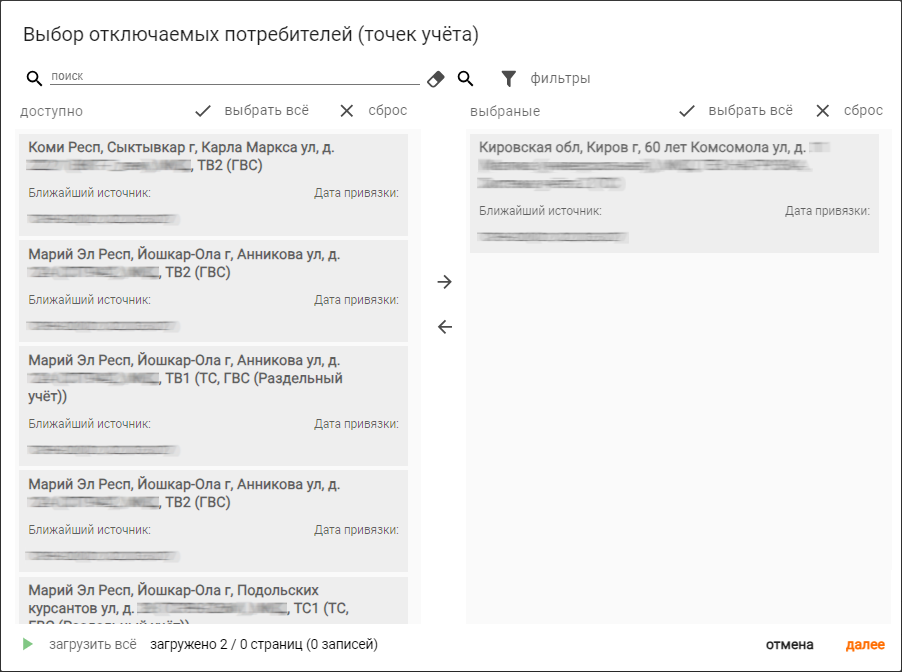This screenshot has height=672, width=902.
Task: Click the загрузить всё text
Action: pos(93,644)
